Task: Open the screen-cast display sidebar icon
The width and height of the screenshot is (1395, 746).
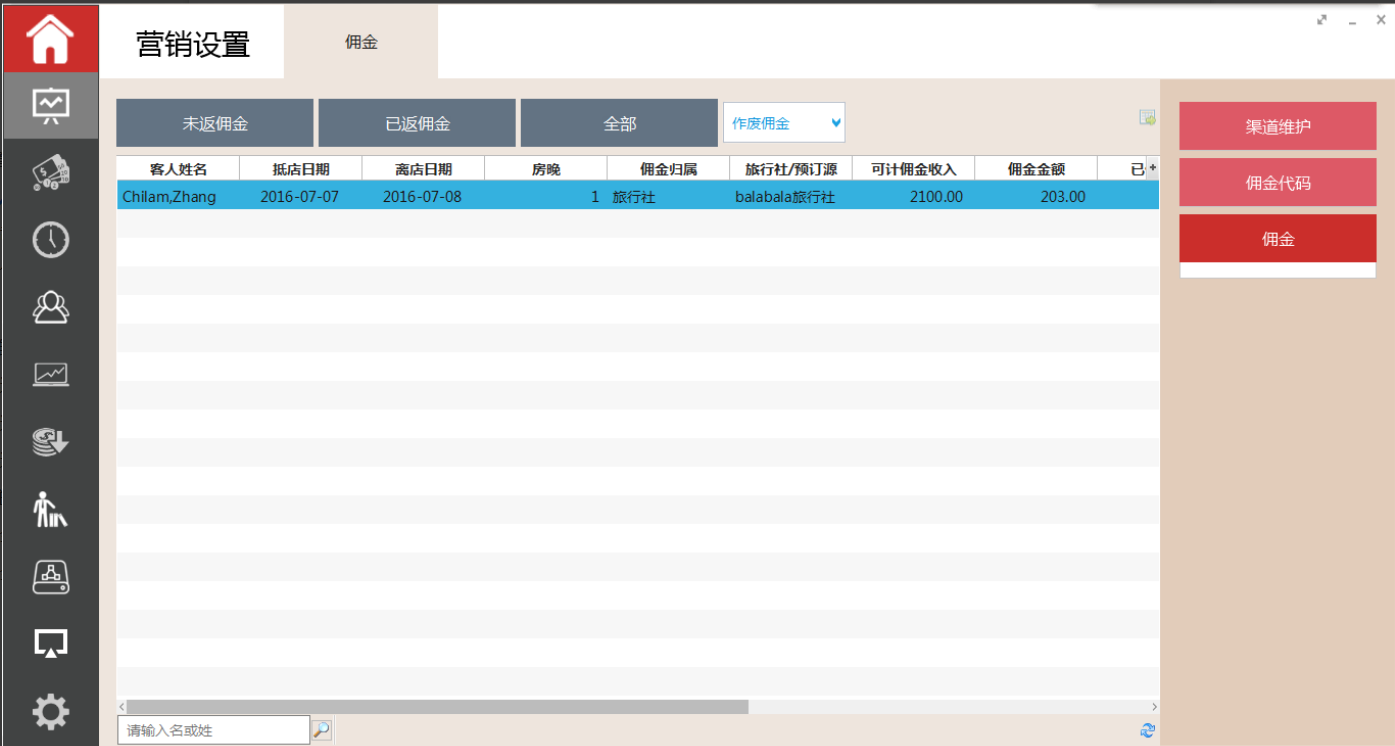Action: click(50, 643)
